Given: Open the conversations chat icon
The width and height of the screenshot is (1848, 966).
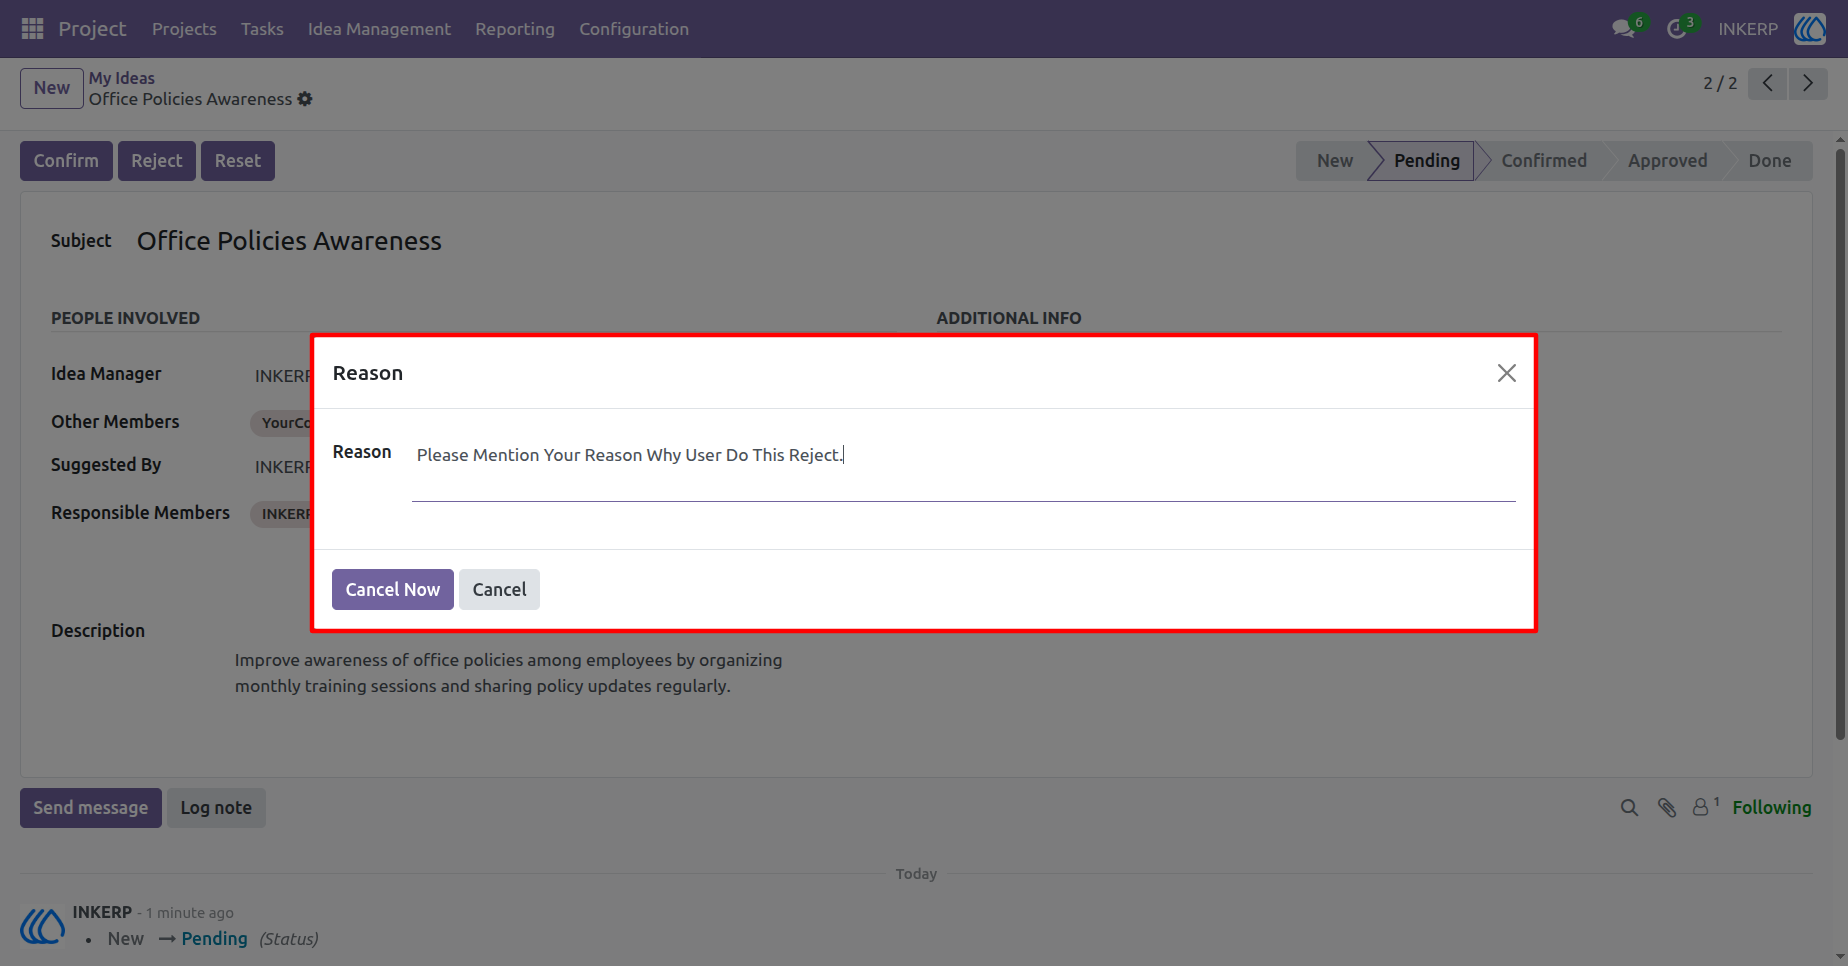Looking at the screenshot, I should click(x=1623, y=29).
